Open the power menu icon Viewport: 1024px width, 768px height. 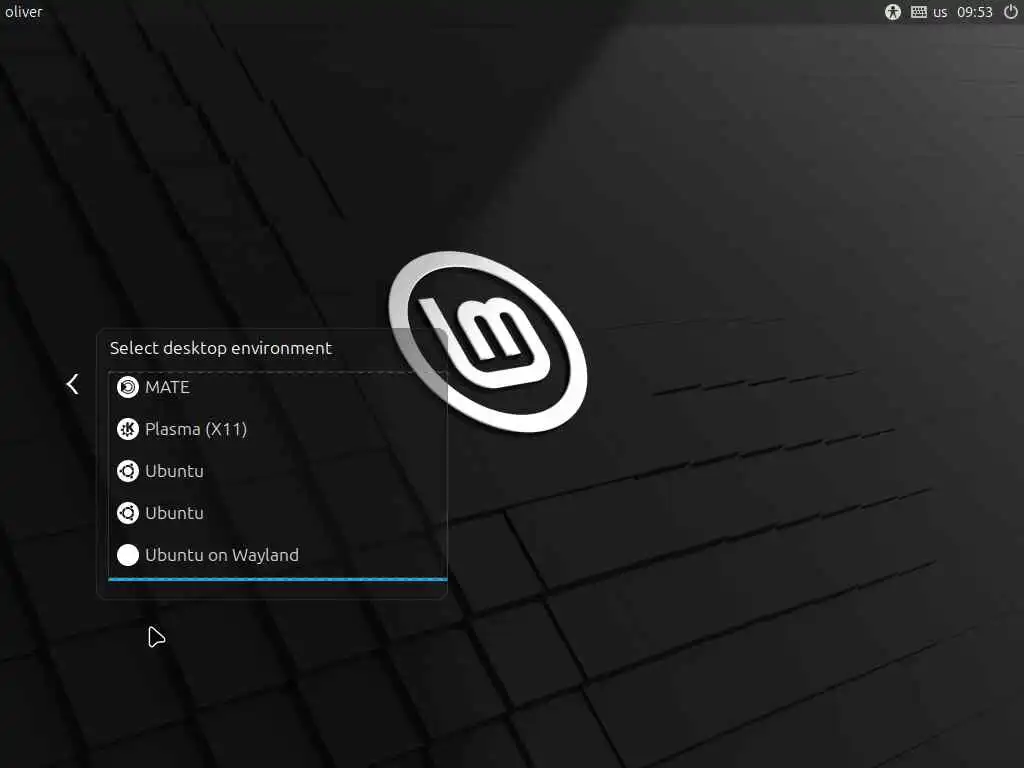pos(1010,12)
